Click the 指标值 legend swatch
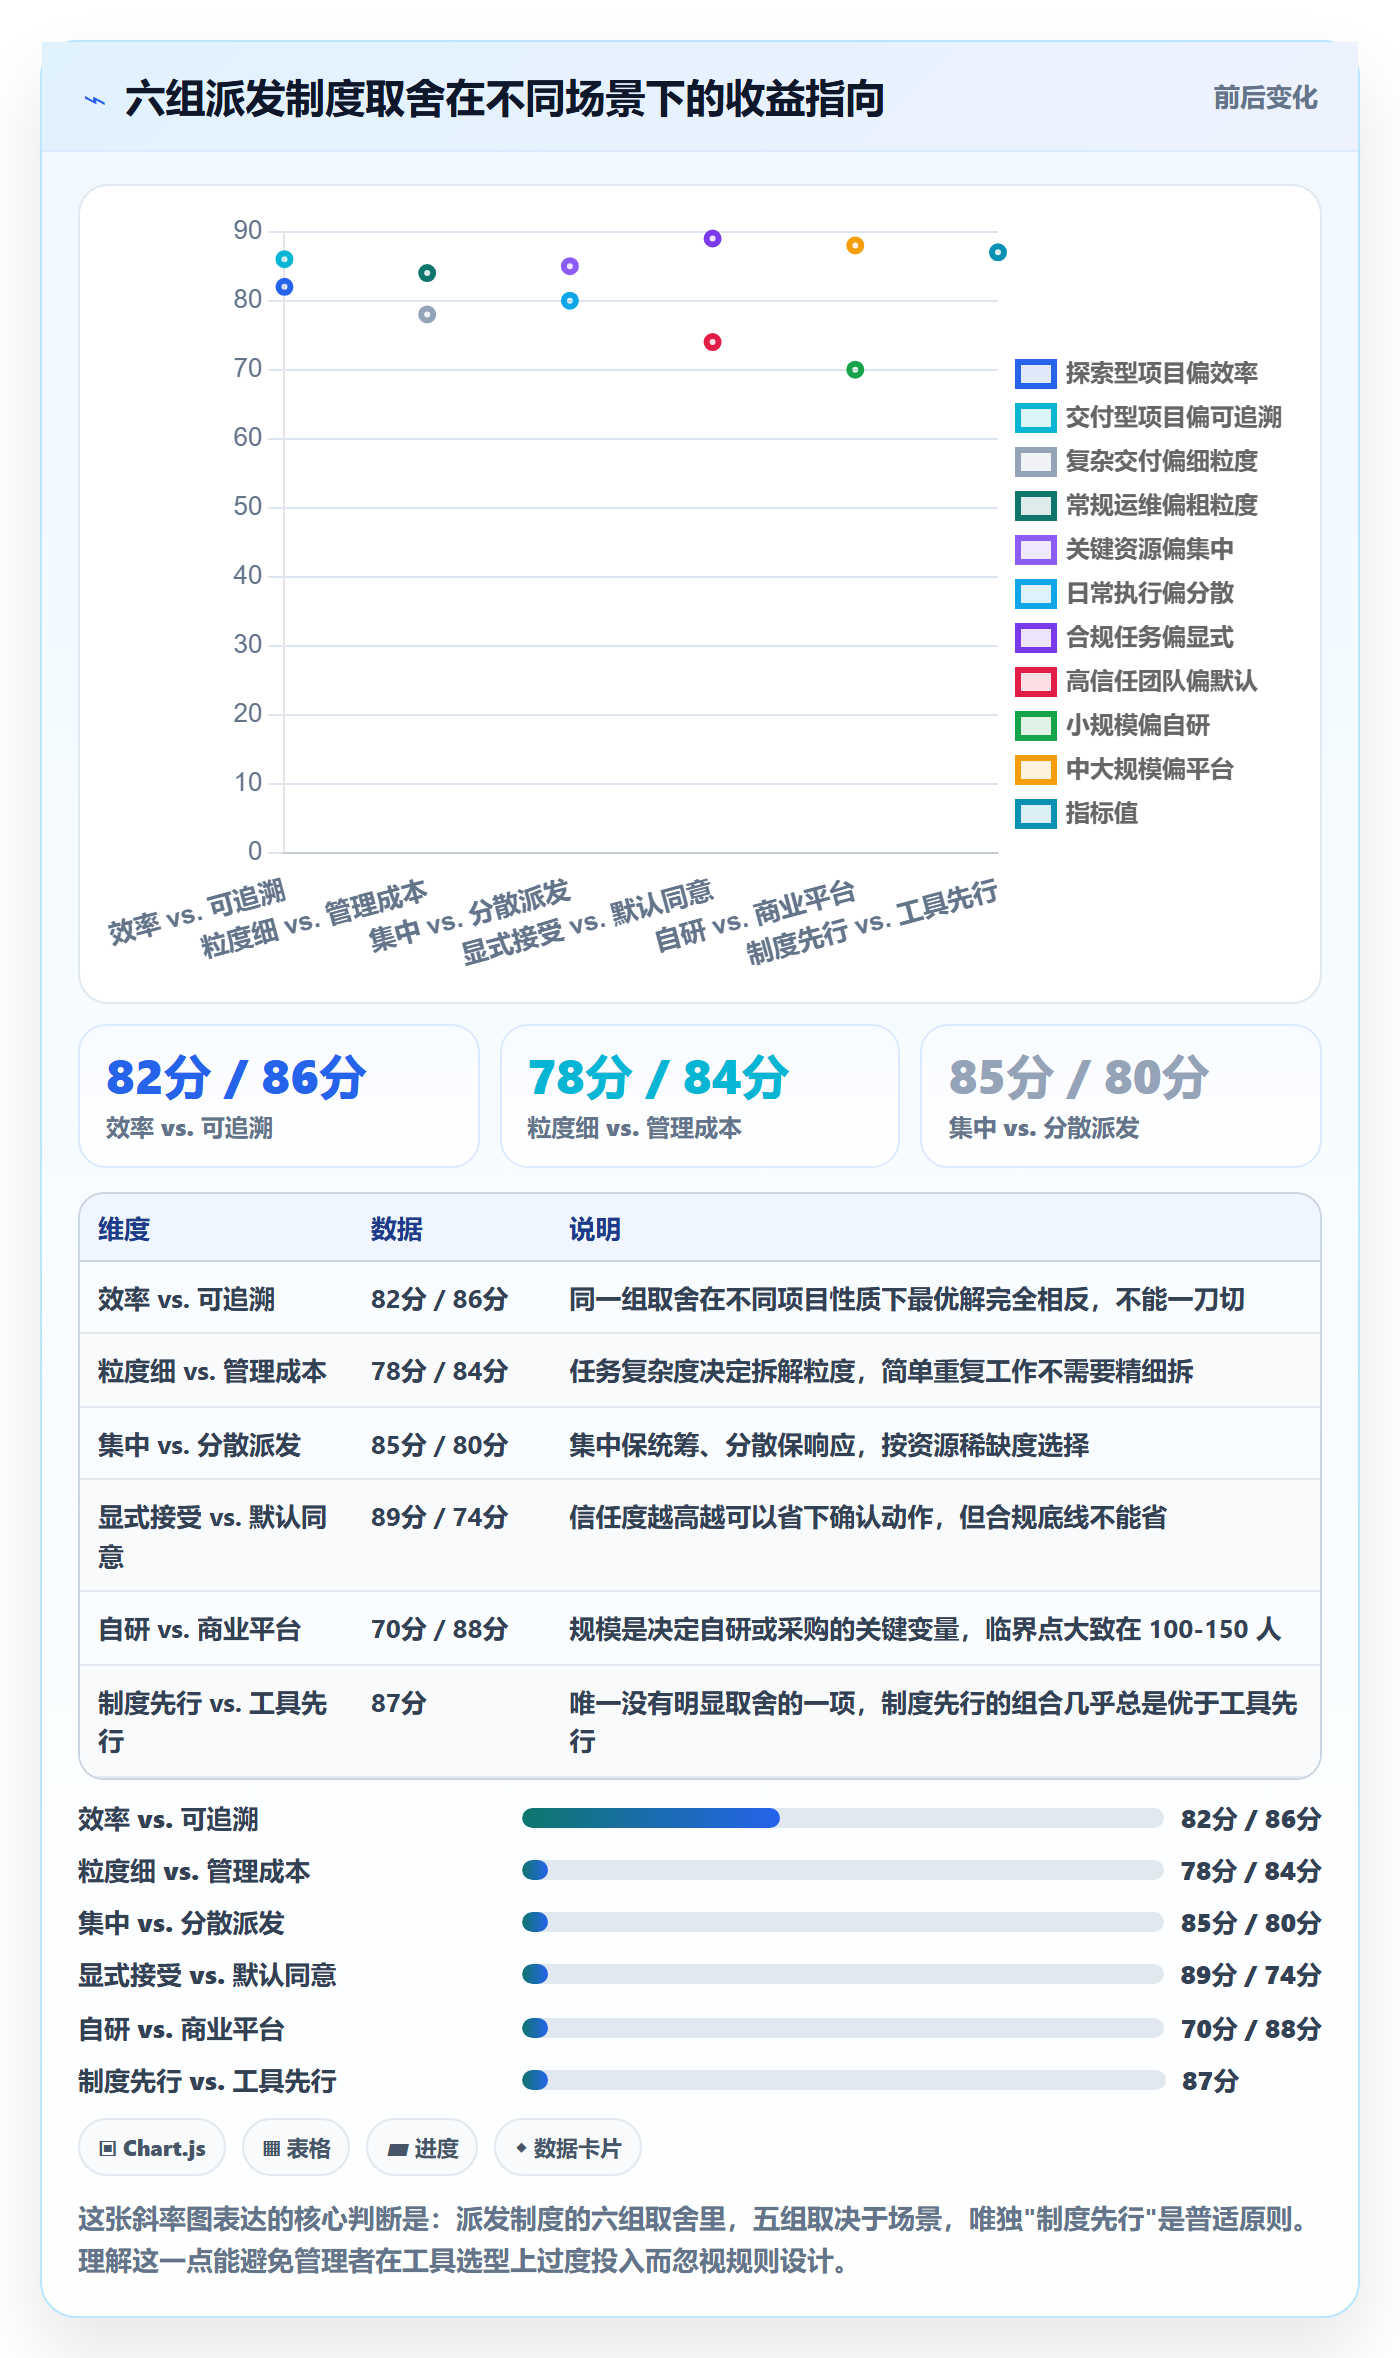The height and width of the screenshot is (2358, 1400). pos(1035,813)
